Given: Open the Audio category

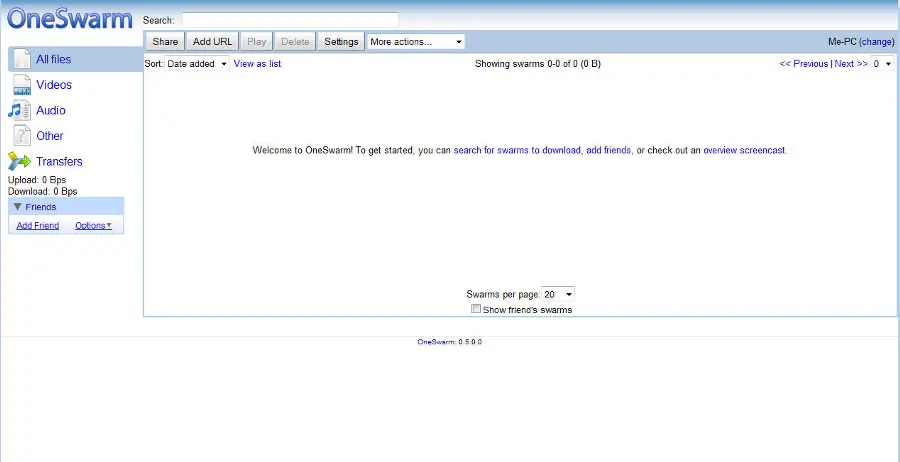Looking at the screenshot, I should coord(51,110).
